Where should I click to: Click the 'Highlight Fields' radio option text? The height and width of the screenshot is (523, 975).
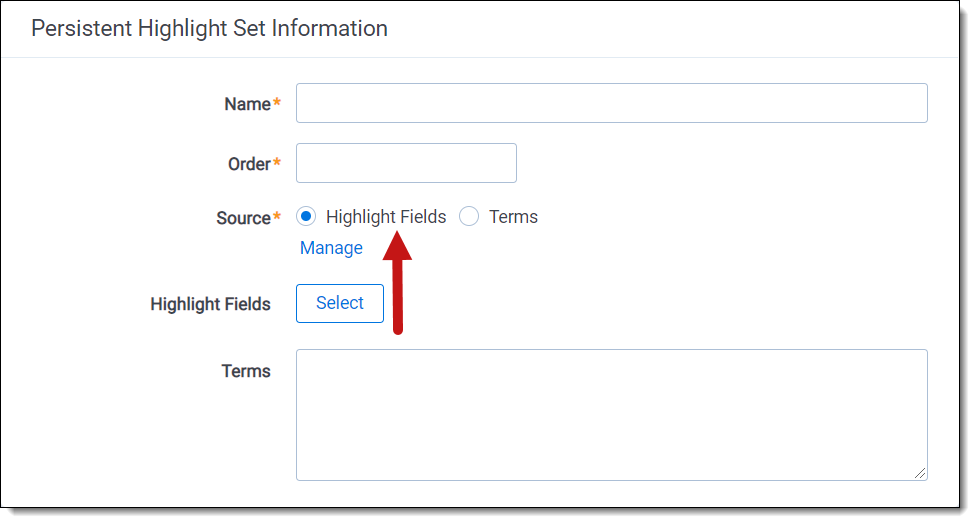pyautogui.click(x=386, y=217)
